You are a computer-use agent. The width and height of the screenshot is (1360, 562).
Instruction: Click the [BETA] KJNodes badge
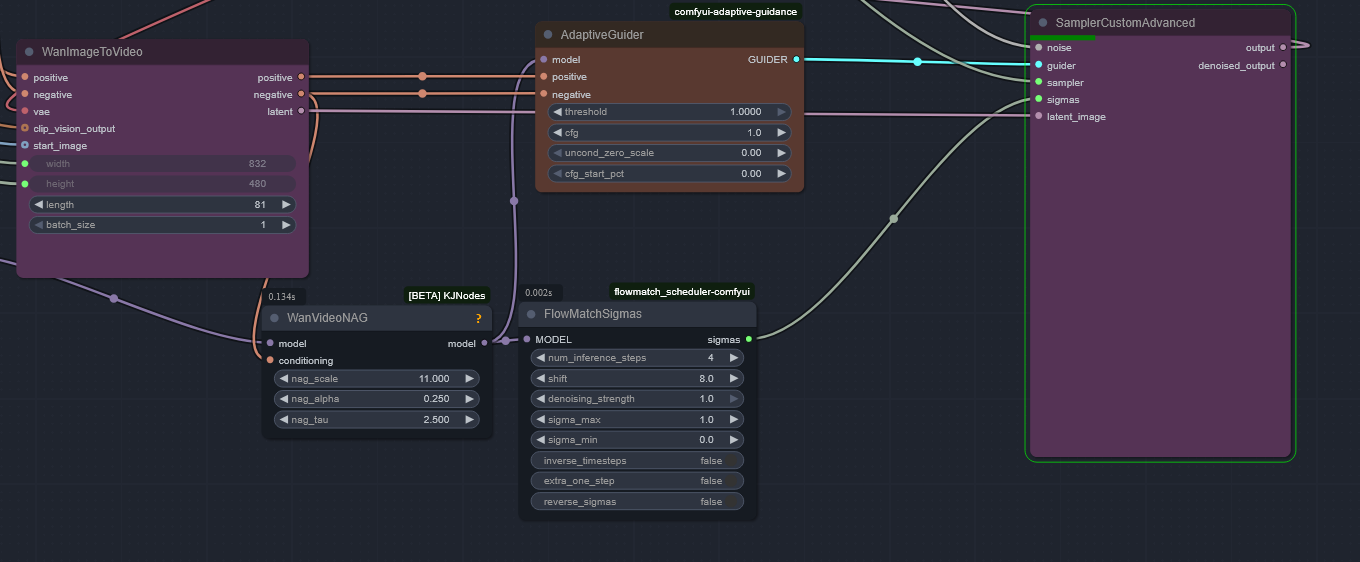click(x=447, y=295)
